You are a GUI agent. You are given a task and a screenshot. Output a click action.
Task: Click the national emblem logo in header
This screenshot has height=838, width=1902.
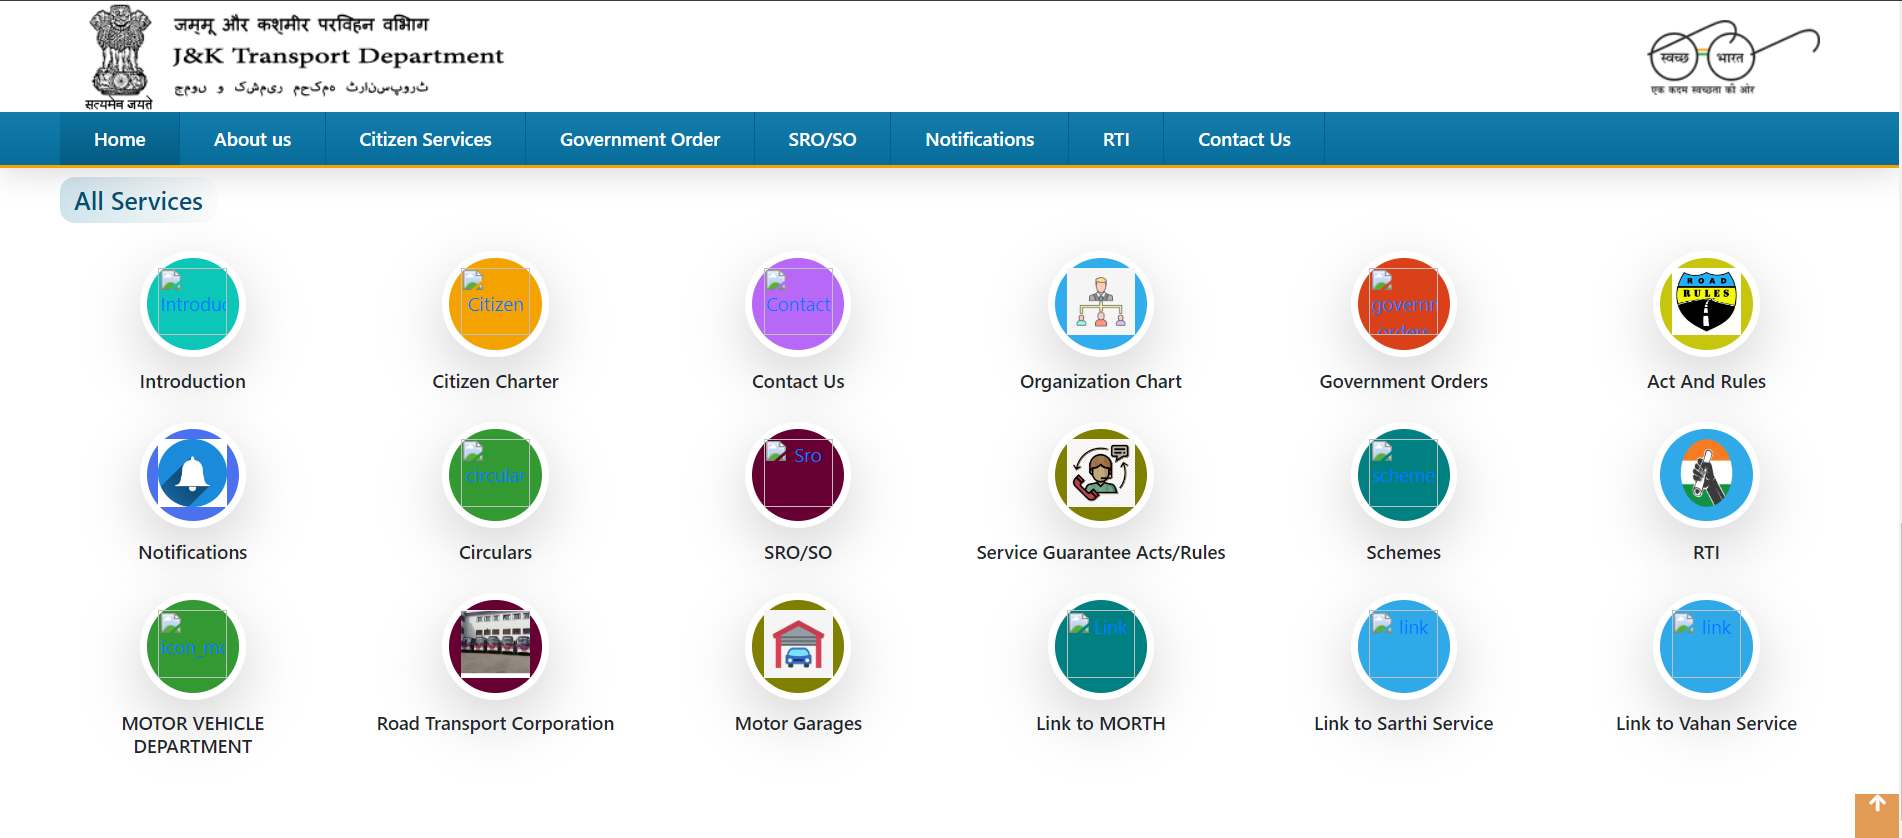click(x=119, y=57)
